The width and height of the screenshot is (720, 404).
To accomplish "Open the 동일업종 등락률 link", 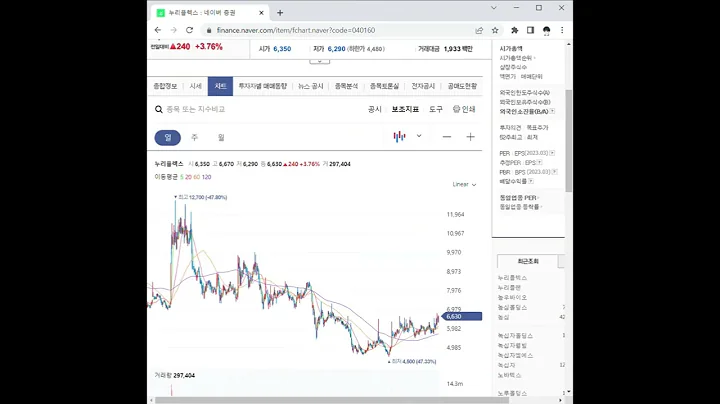I will [x=519, y=207].
